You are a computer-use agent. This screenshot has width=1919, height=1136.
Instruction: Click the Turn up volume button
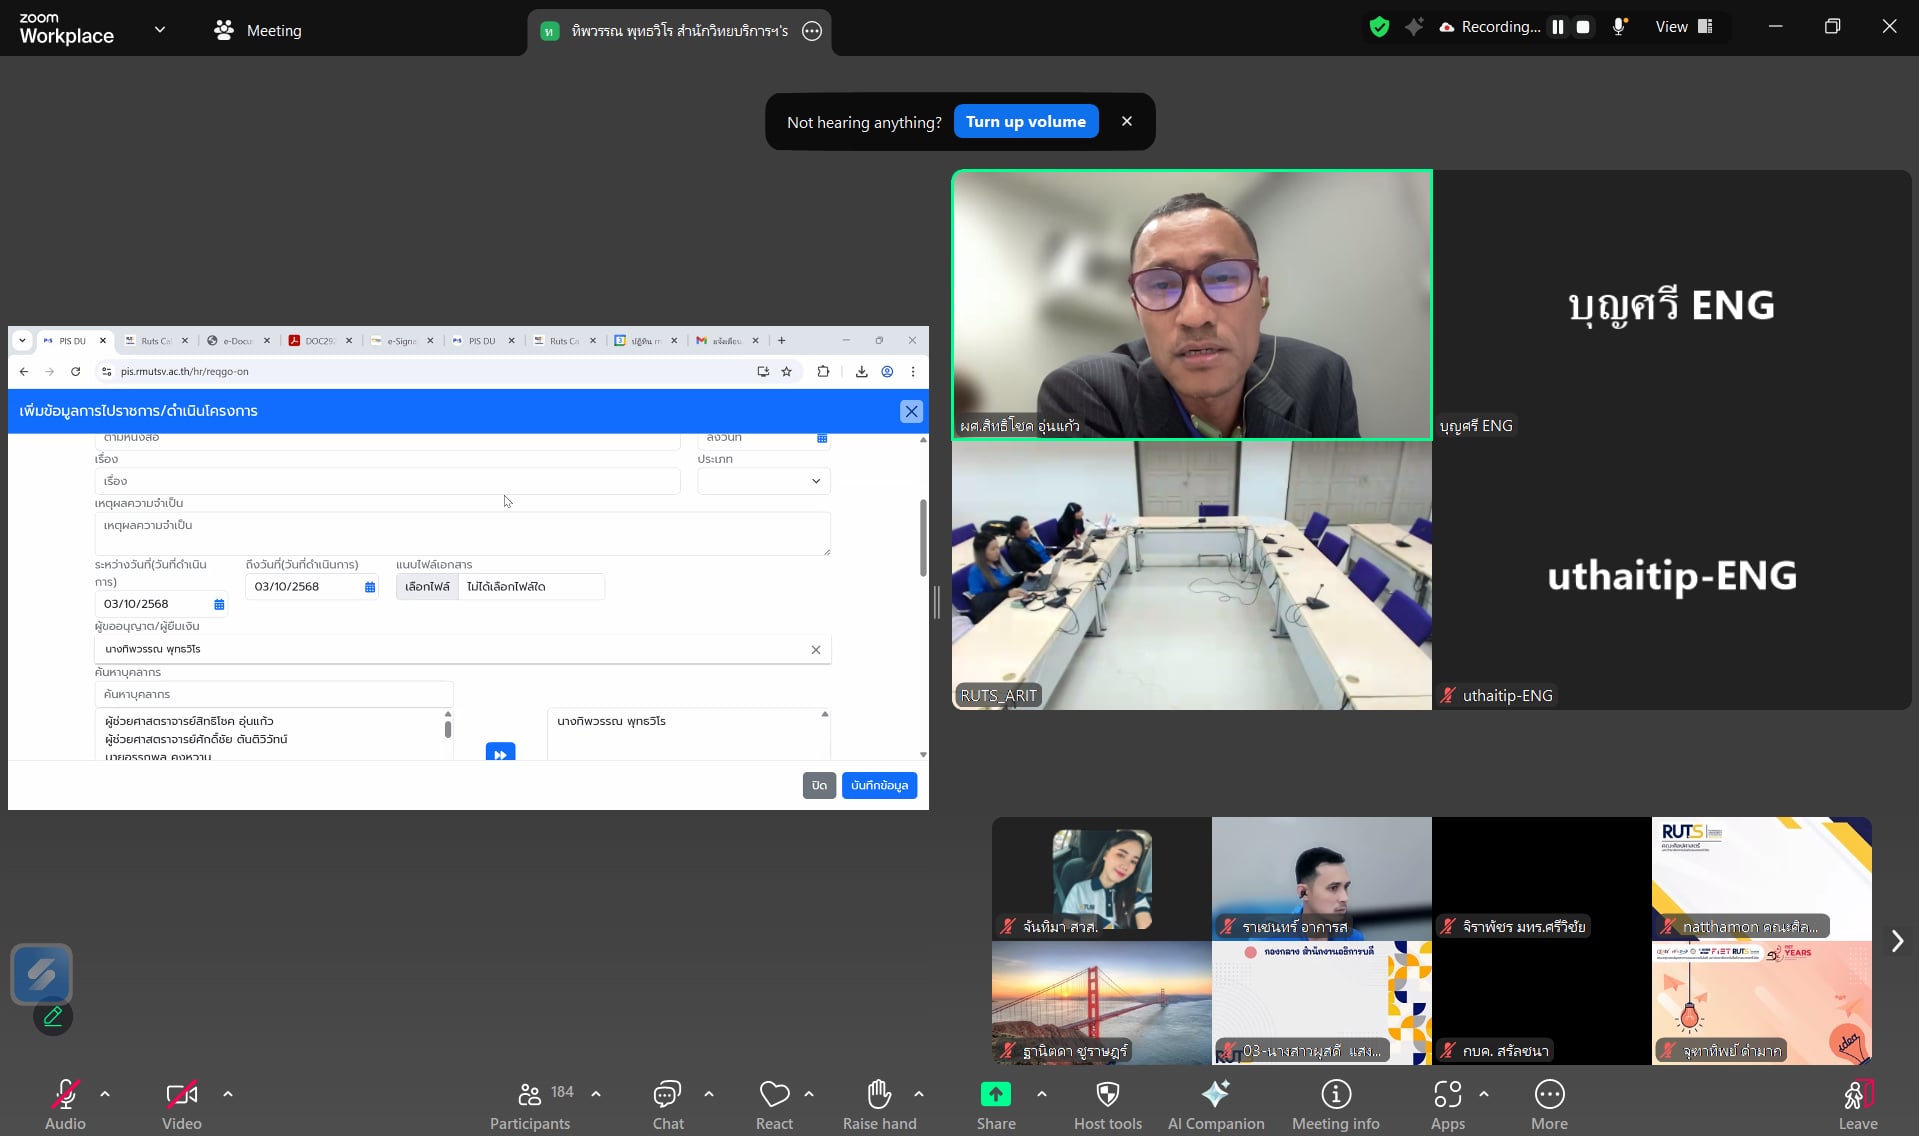1025,122
